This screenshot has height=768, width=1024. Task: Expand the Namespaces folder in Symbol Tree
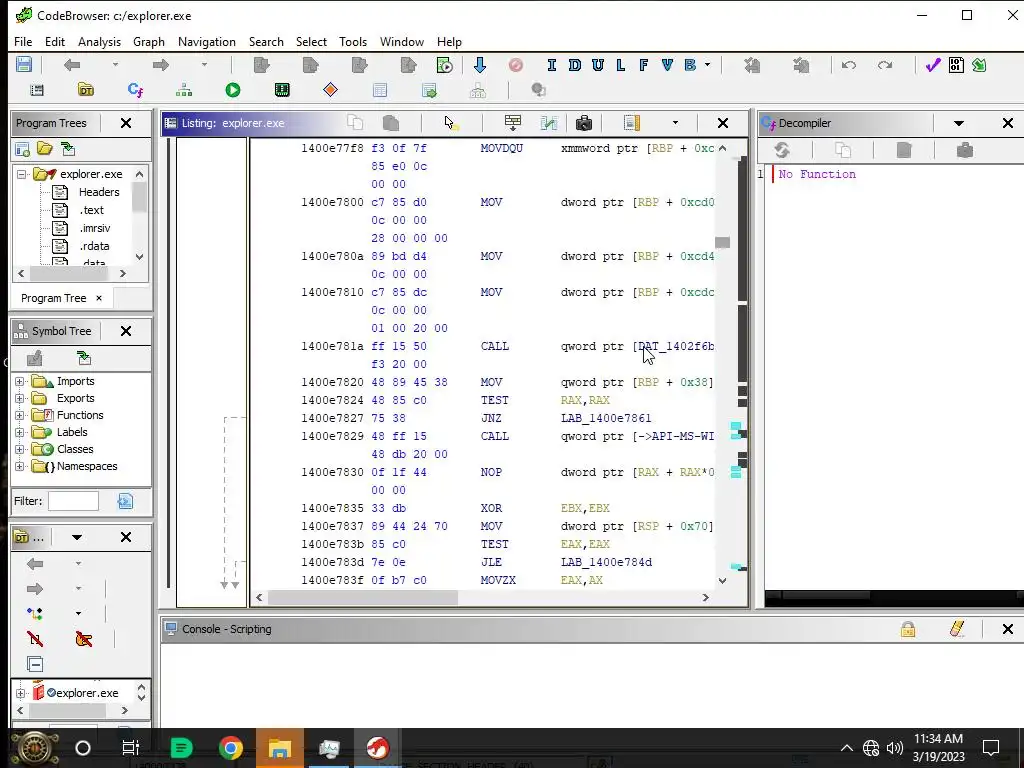point(20,466)
